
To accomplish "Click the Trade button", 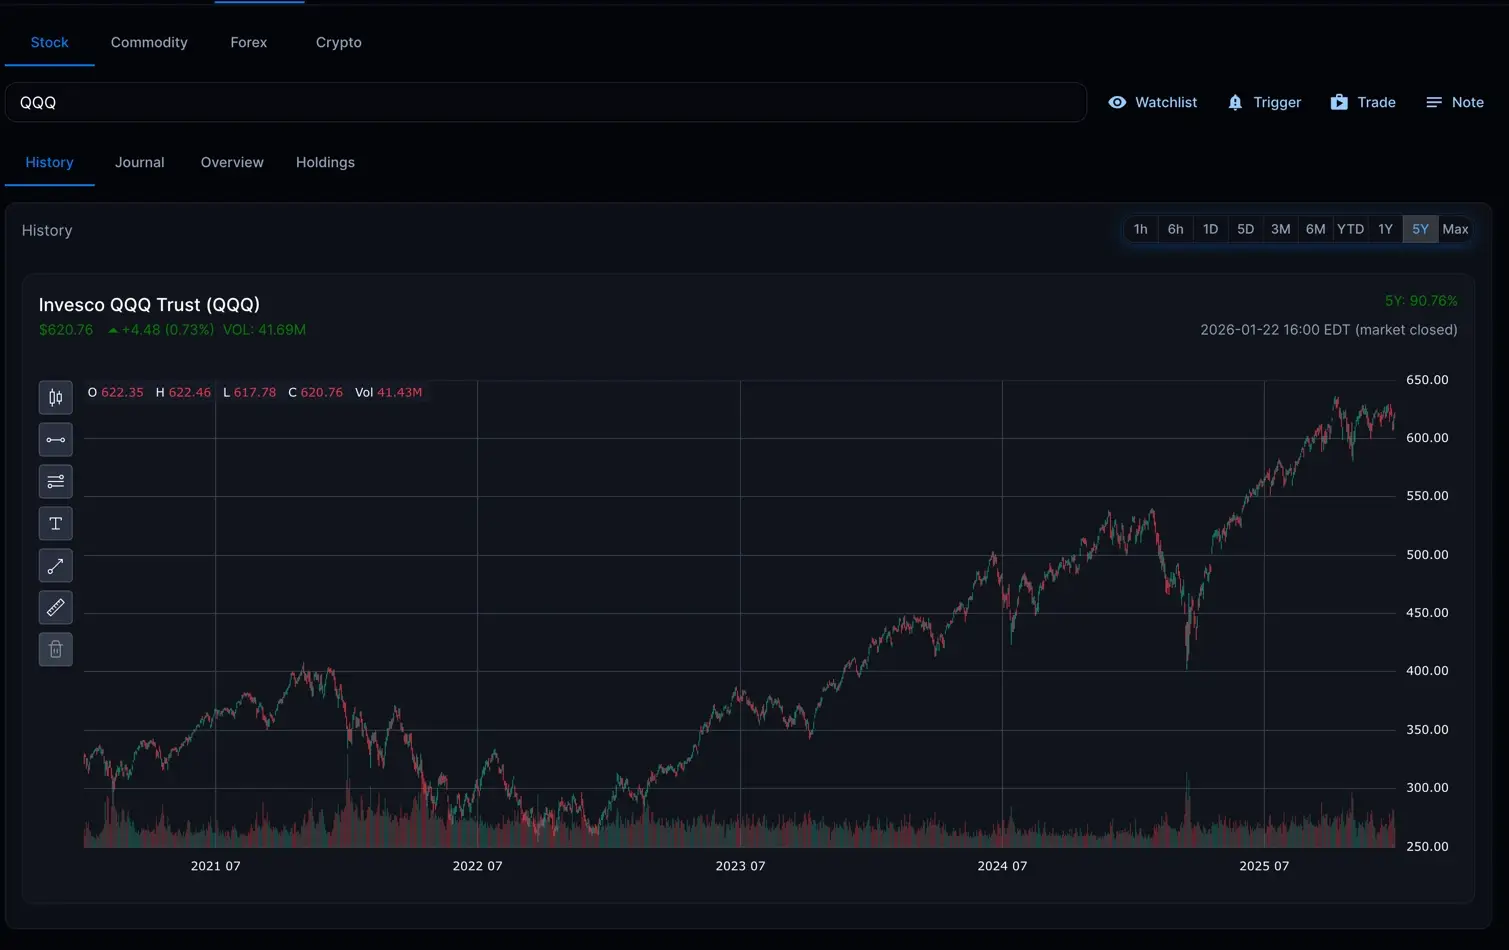I will 1363,103.
